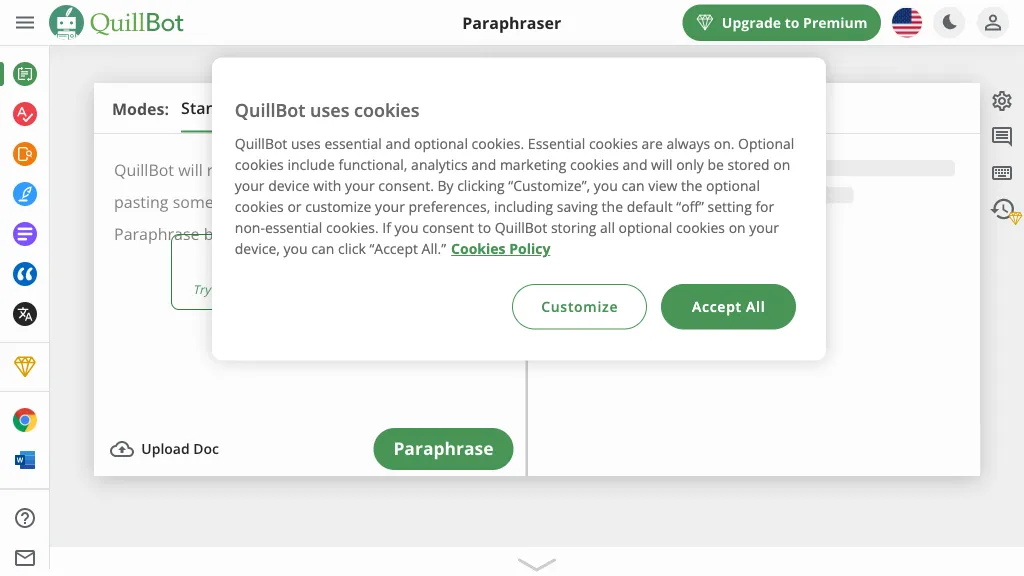
Task: Open the user account menu
Action: pyautogui.click(x=992, y=23)
